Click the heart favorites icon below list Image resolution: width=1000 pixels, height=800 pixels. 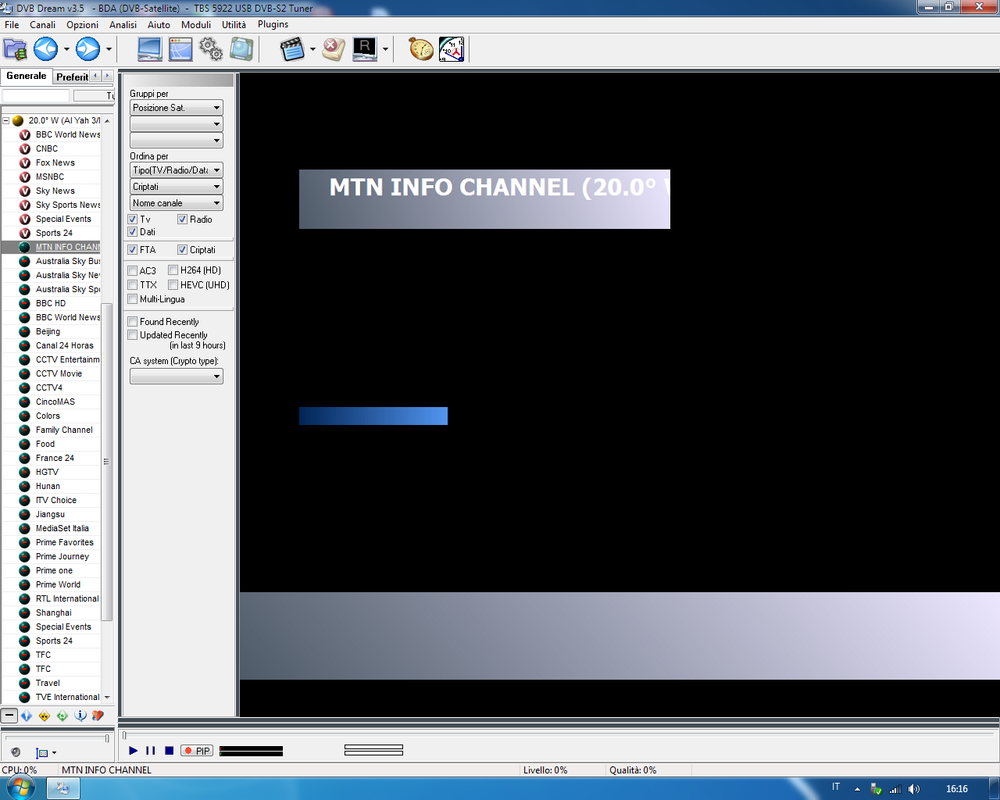(98, 716)
